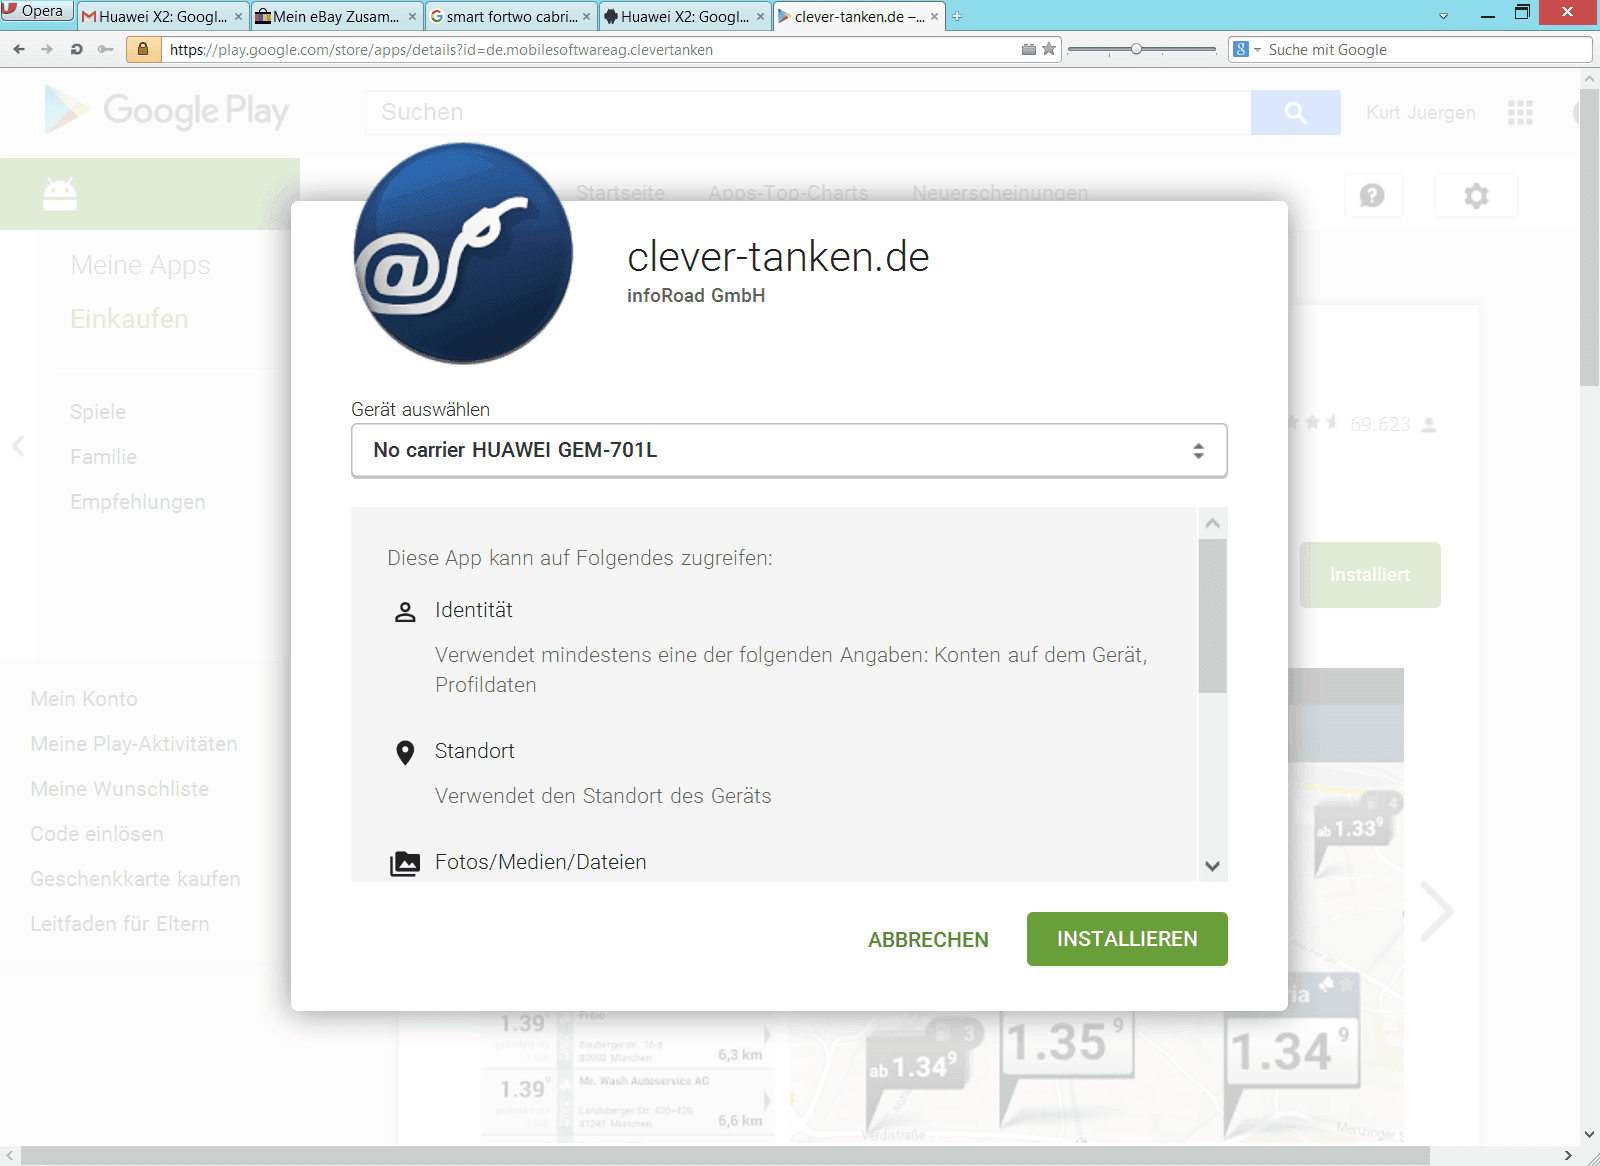The height and width of the screenshot is (1166, 1600).
Task: Open the tab list dropdown arrow
Action: coord(1443,16)
